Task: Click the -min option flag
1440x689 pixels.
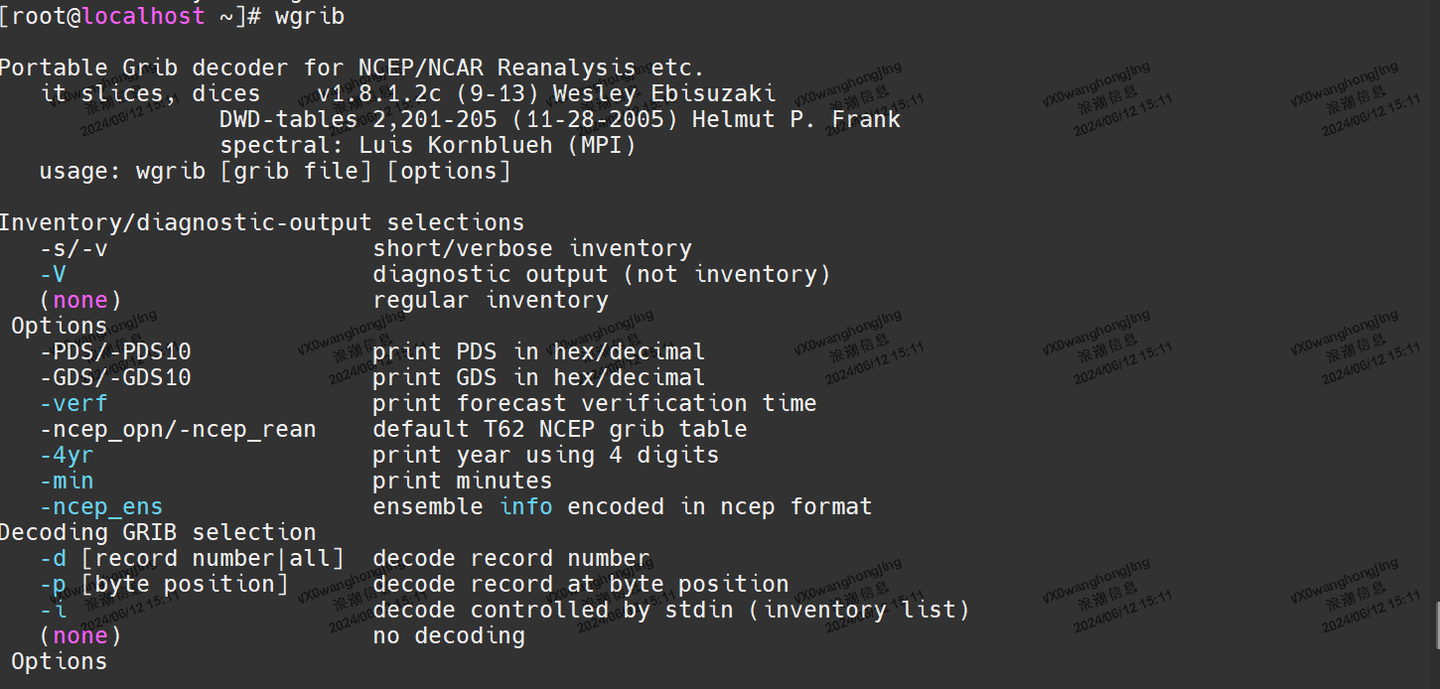Action: [66, 481]
